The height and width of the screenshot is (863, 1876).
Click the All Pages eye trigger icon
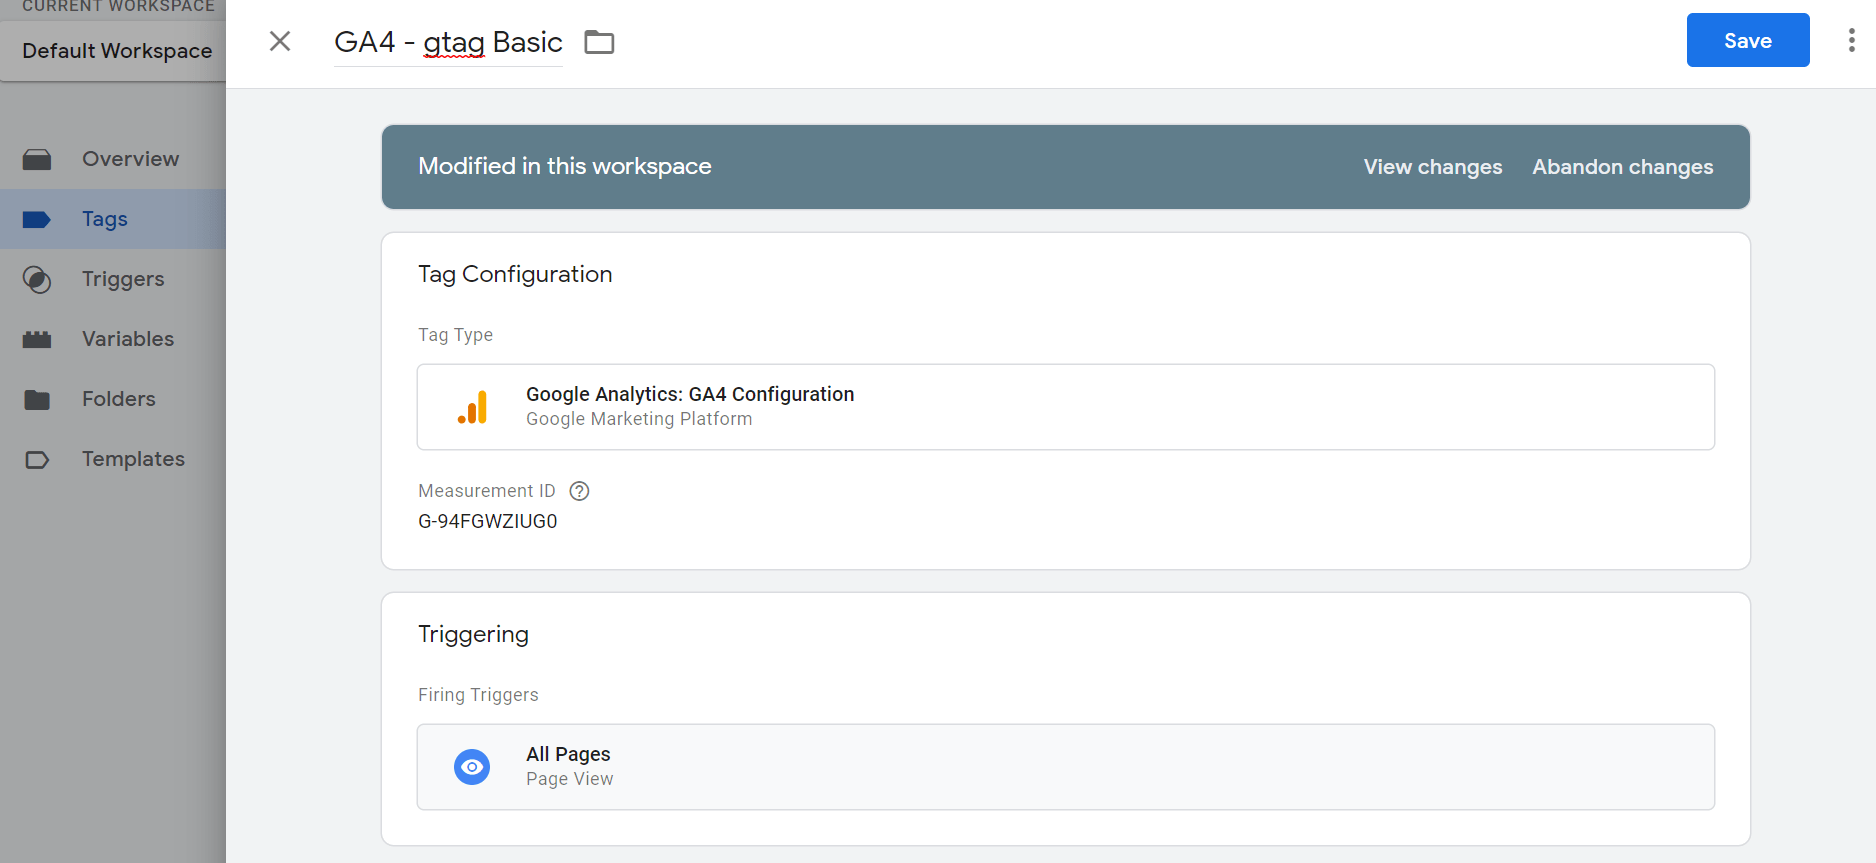(472, 767)
